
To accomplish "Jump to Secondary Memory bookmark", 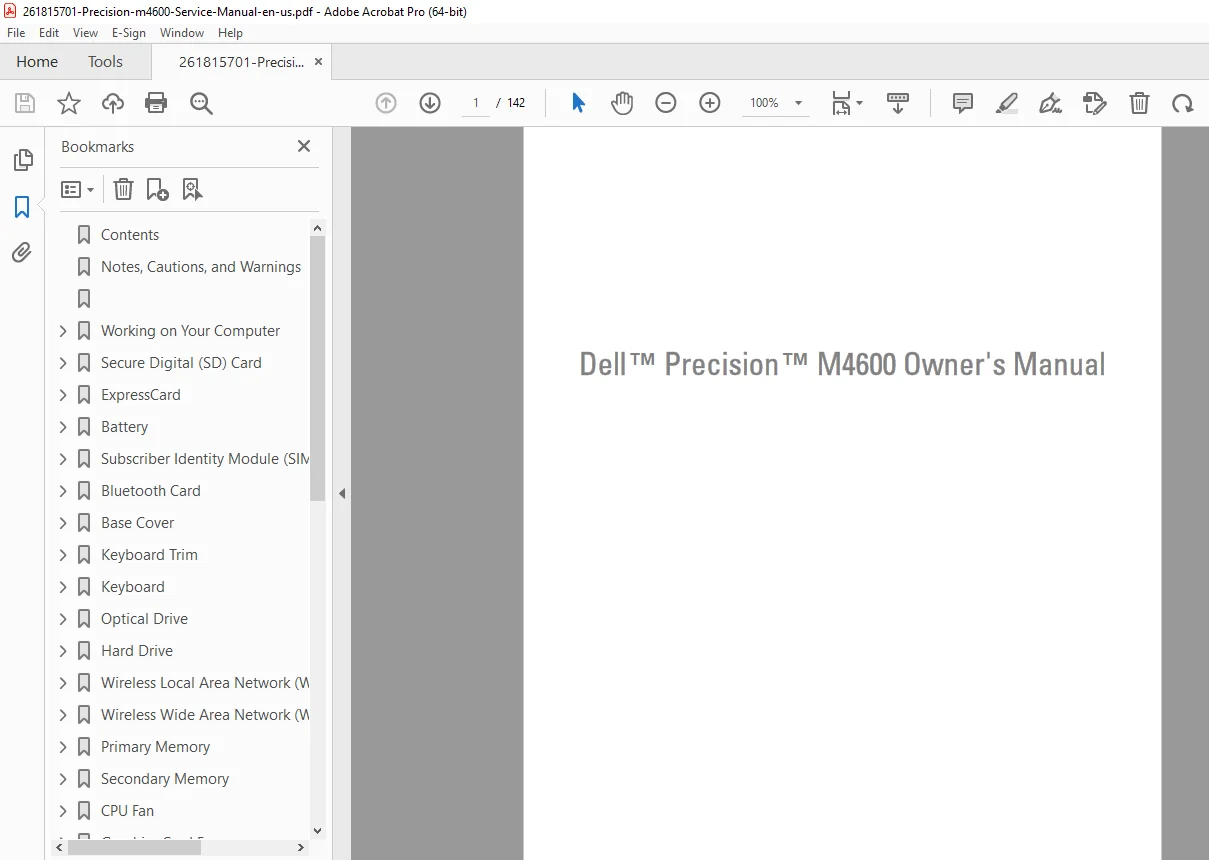I will tap(165, 779).
